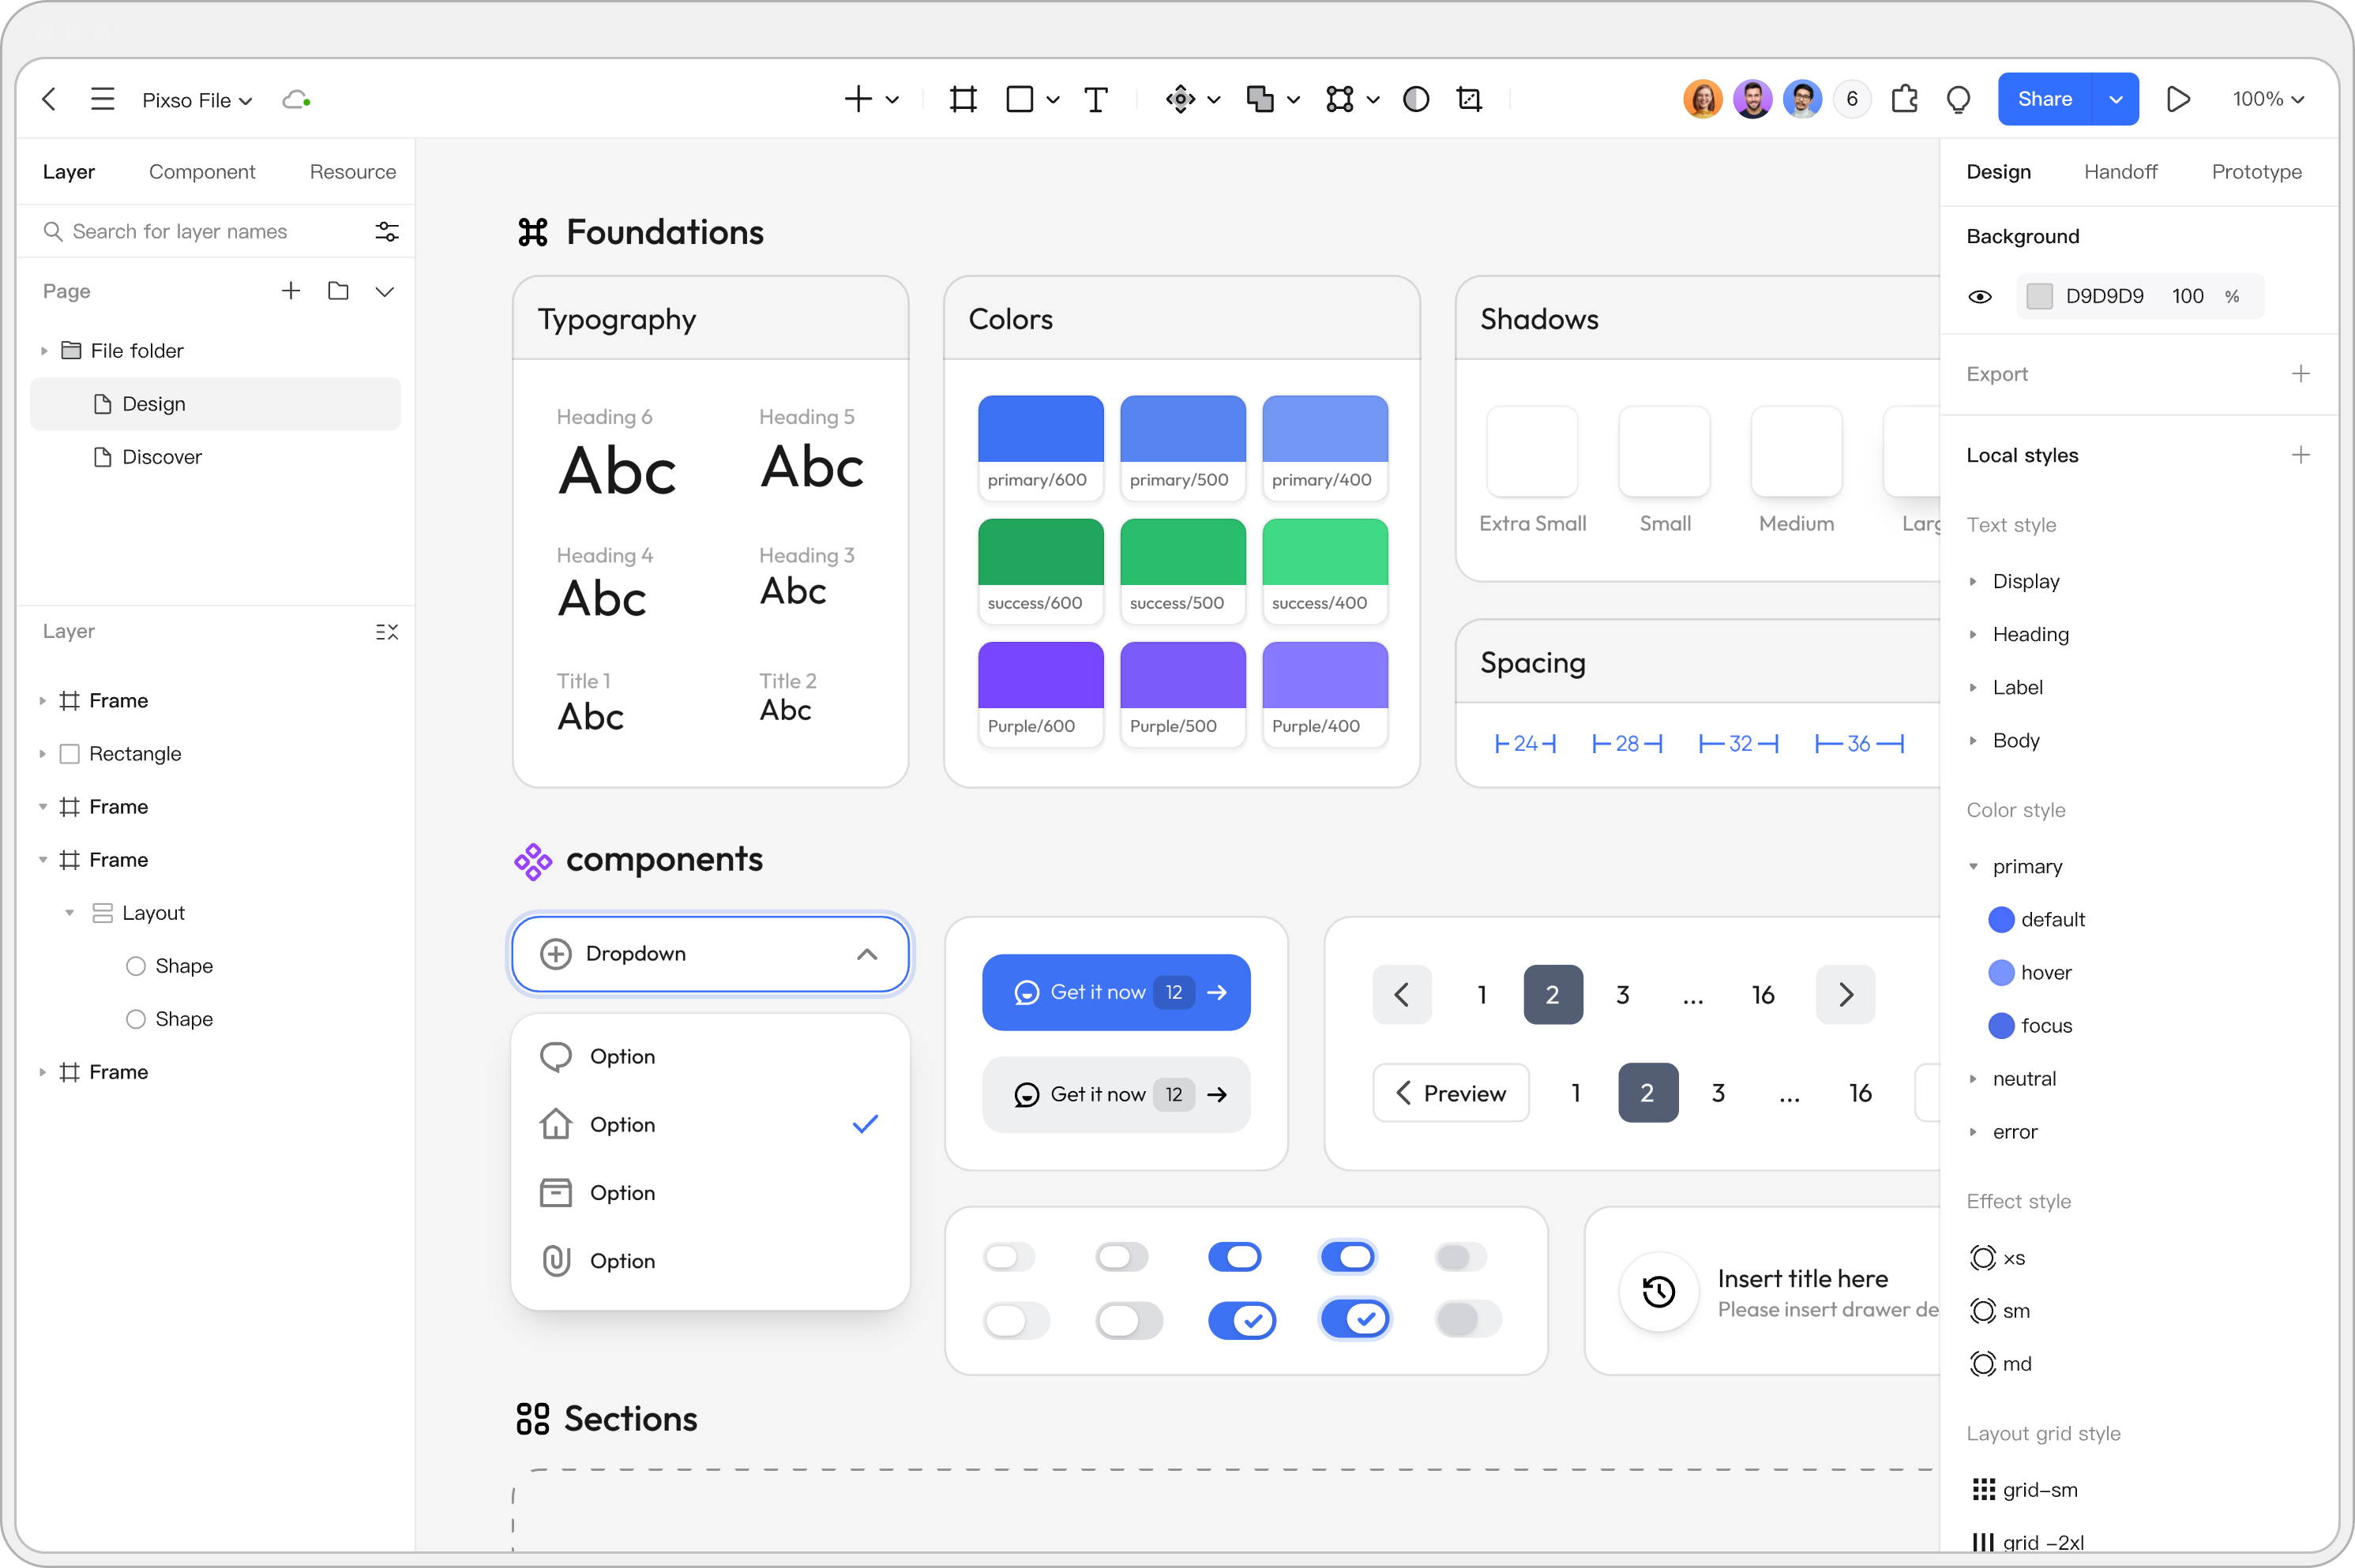
Task: Toggle the second off switch in top row
Action: [x=1122, y=1257]
